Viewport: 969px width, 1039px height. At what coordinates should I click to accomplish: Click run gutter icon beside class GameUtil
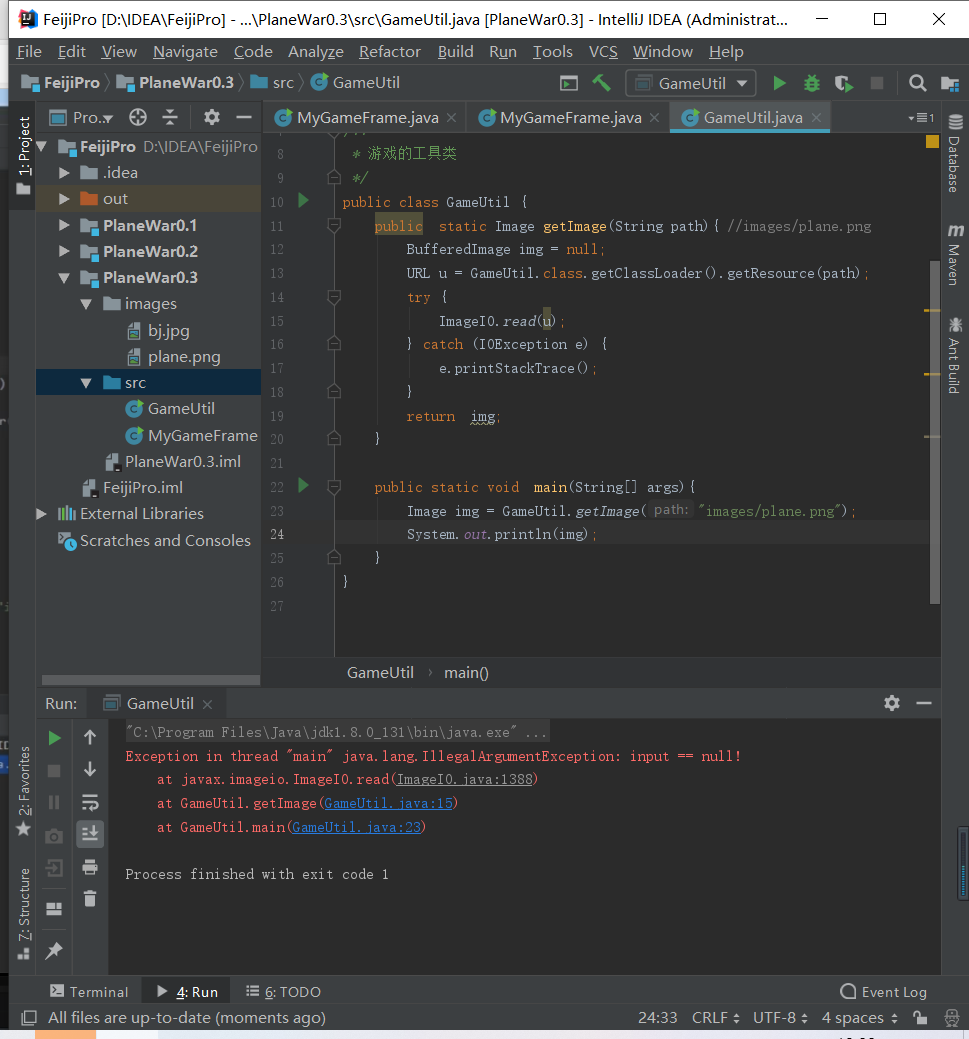point(304,200)
